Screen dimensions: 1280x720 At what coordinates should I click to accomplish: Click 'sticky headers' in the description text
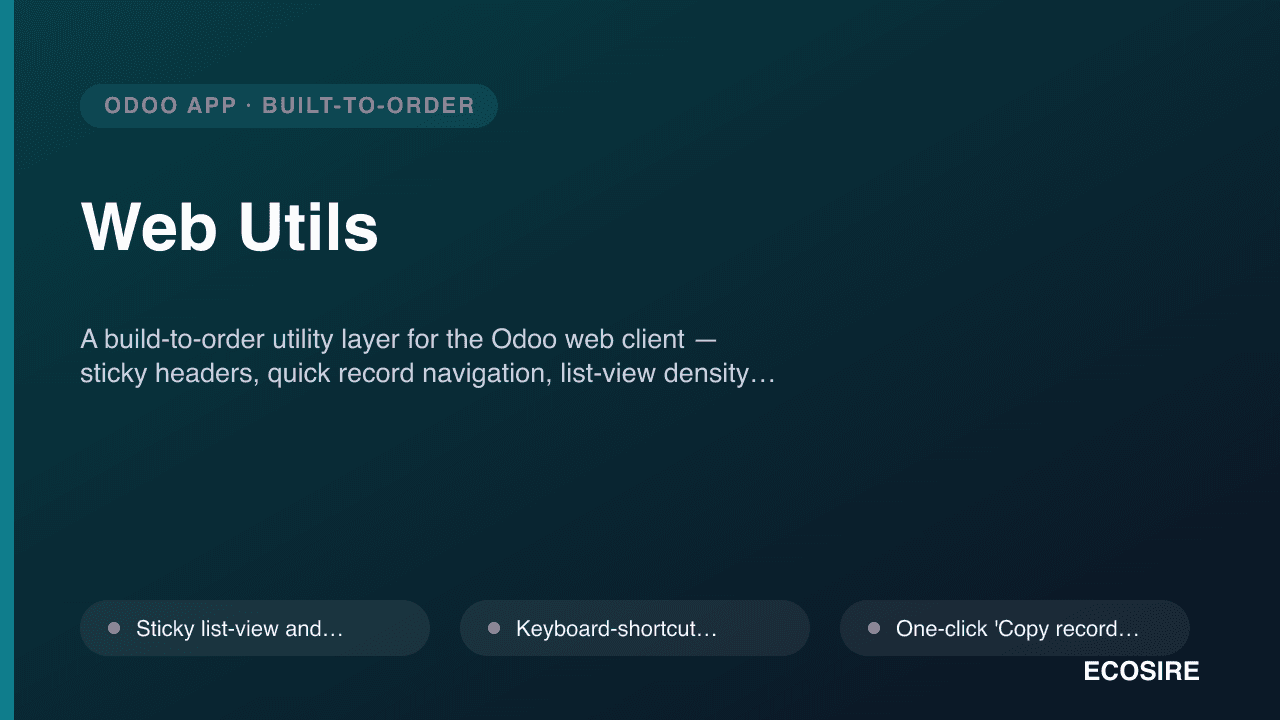(170, 374)
